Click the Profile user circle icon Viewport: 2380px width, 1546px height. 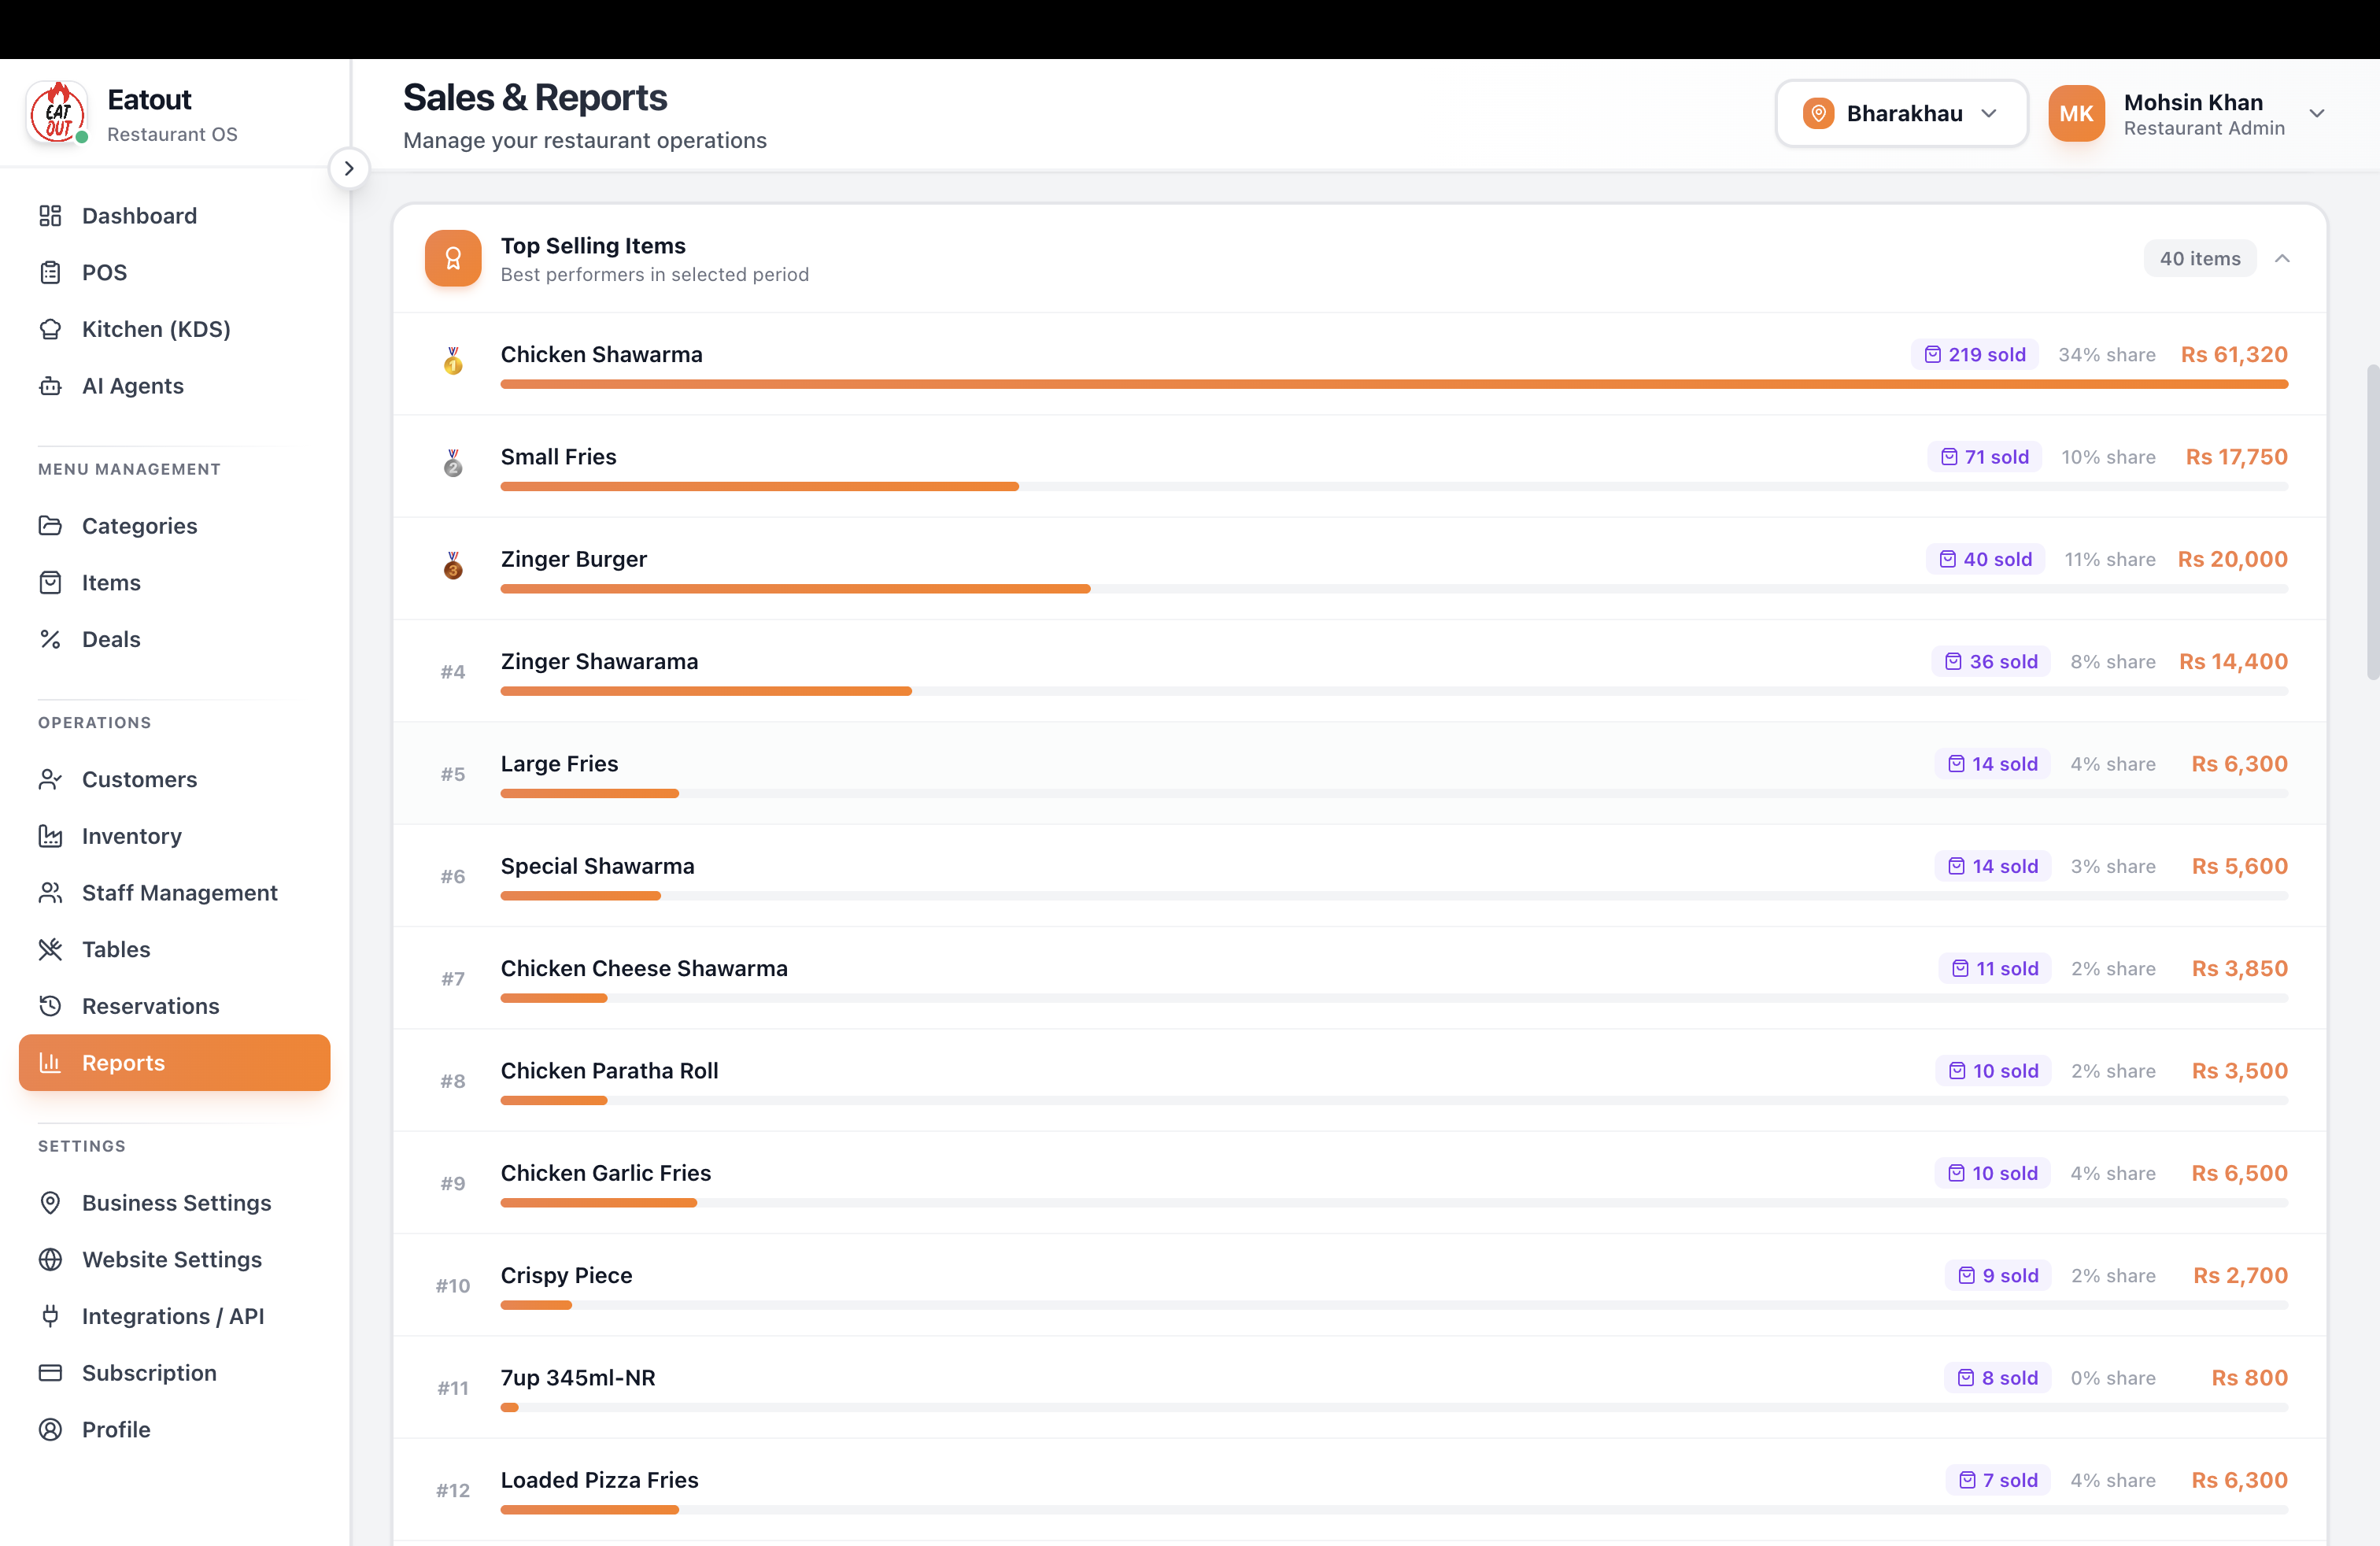[x=50, y=1430]
